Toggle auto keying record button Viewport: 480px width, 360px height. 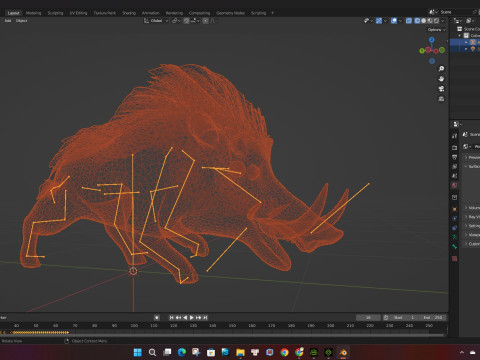tap(157, 318)
